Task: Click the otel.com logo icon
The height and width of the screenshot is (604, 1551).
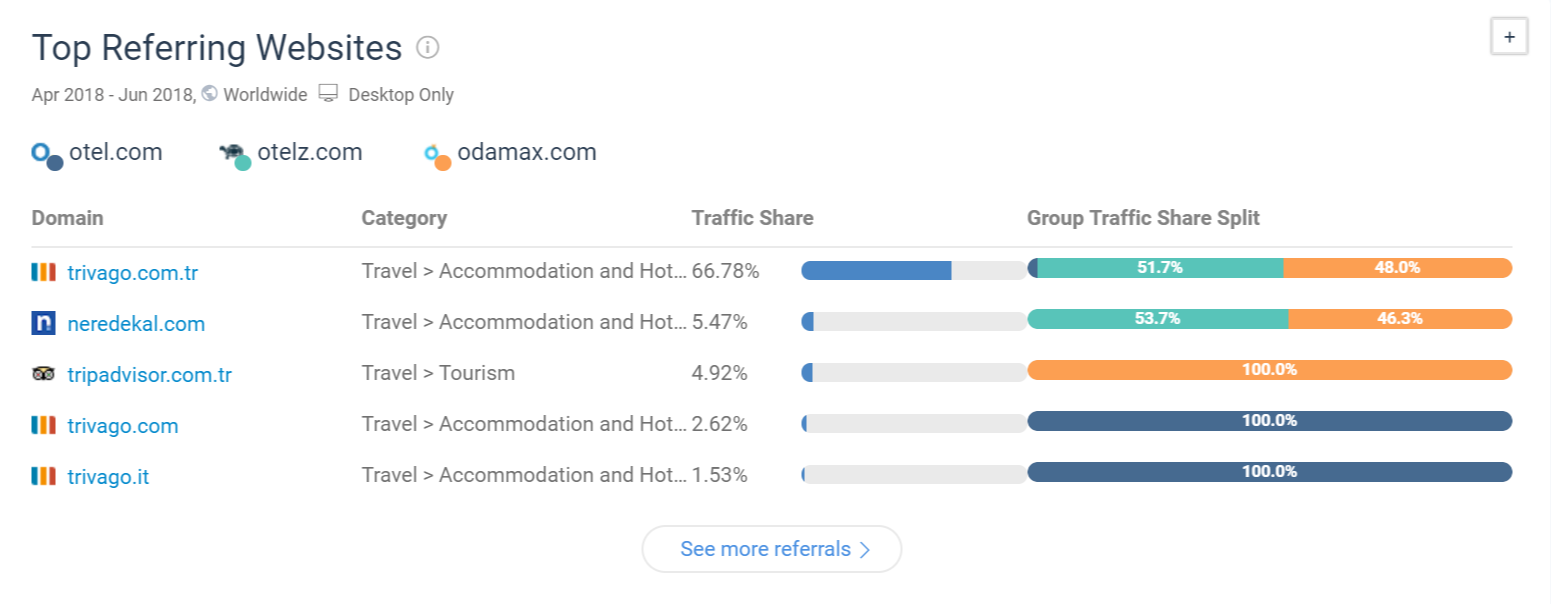Action: 46,155
